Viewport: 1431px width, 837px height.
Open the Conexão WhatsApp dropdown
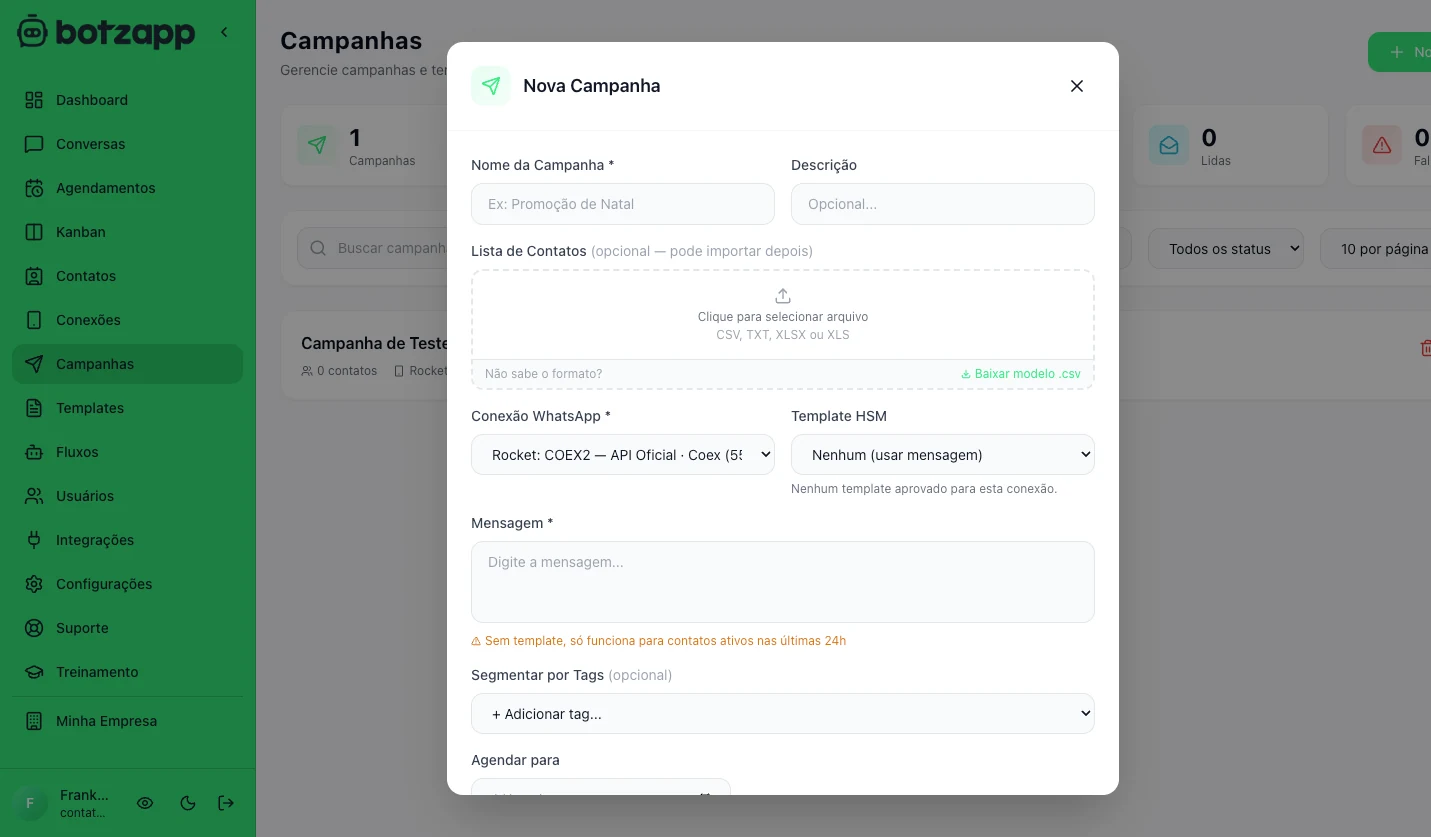click(x=623, y=454)
